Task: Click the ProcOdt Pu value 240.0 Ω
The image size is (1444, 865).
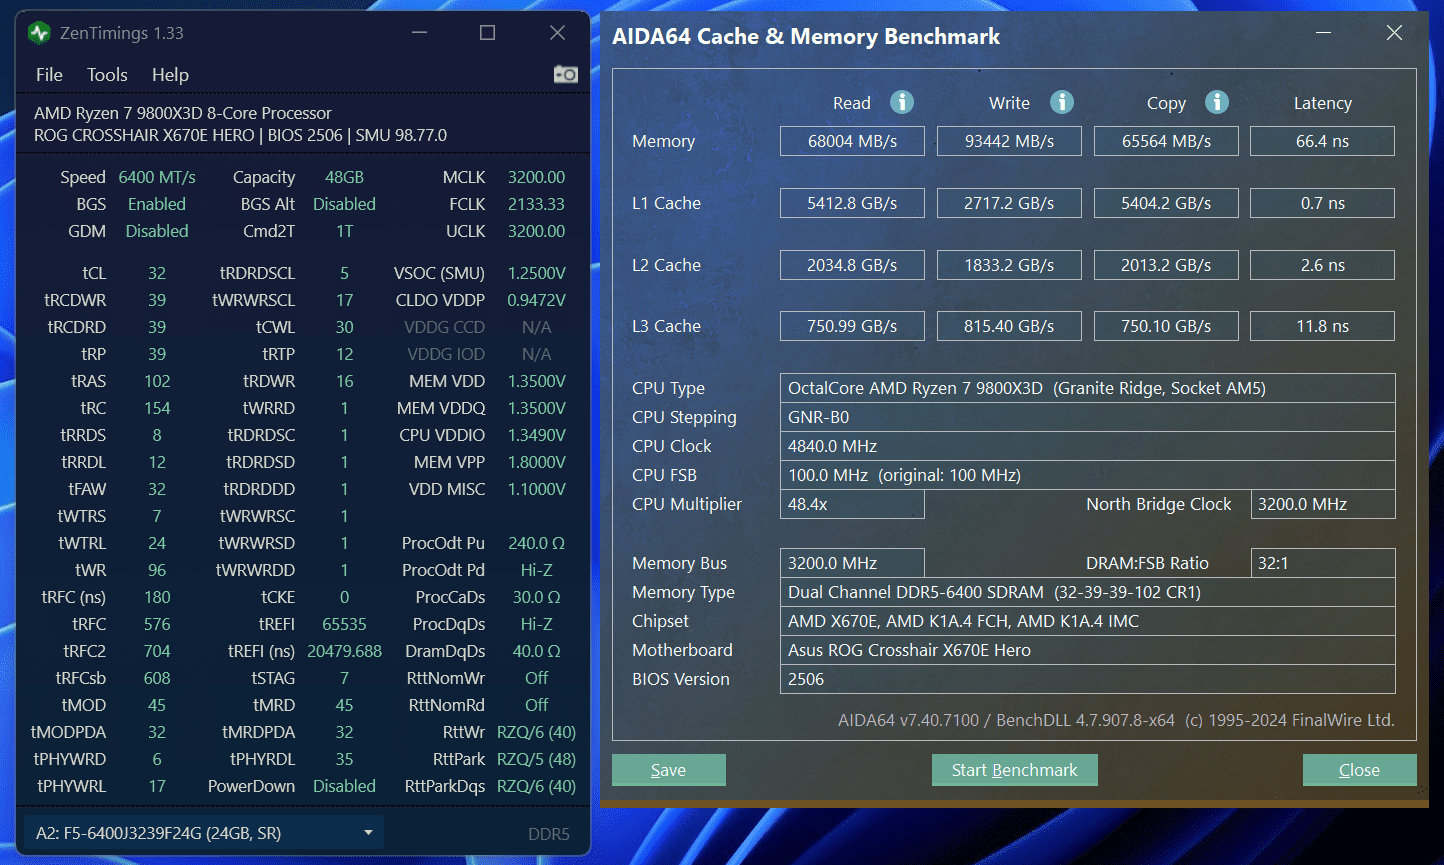Action: tap(536, 543)
